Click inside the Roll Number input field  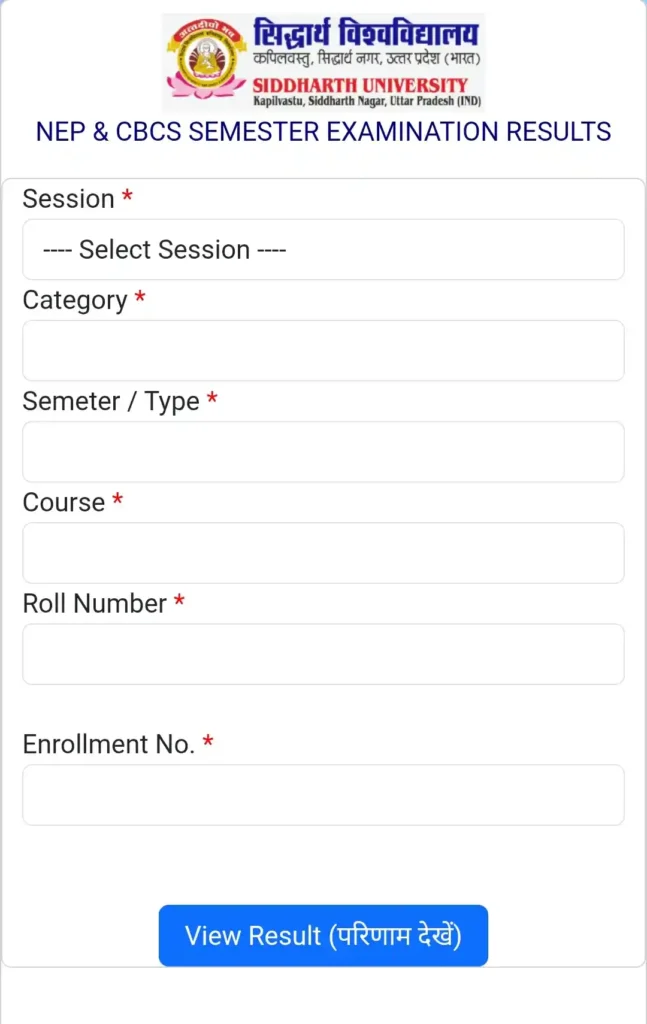(x=323, y=653)
